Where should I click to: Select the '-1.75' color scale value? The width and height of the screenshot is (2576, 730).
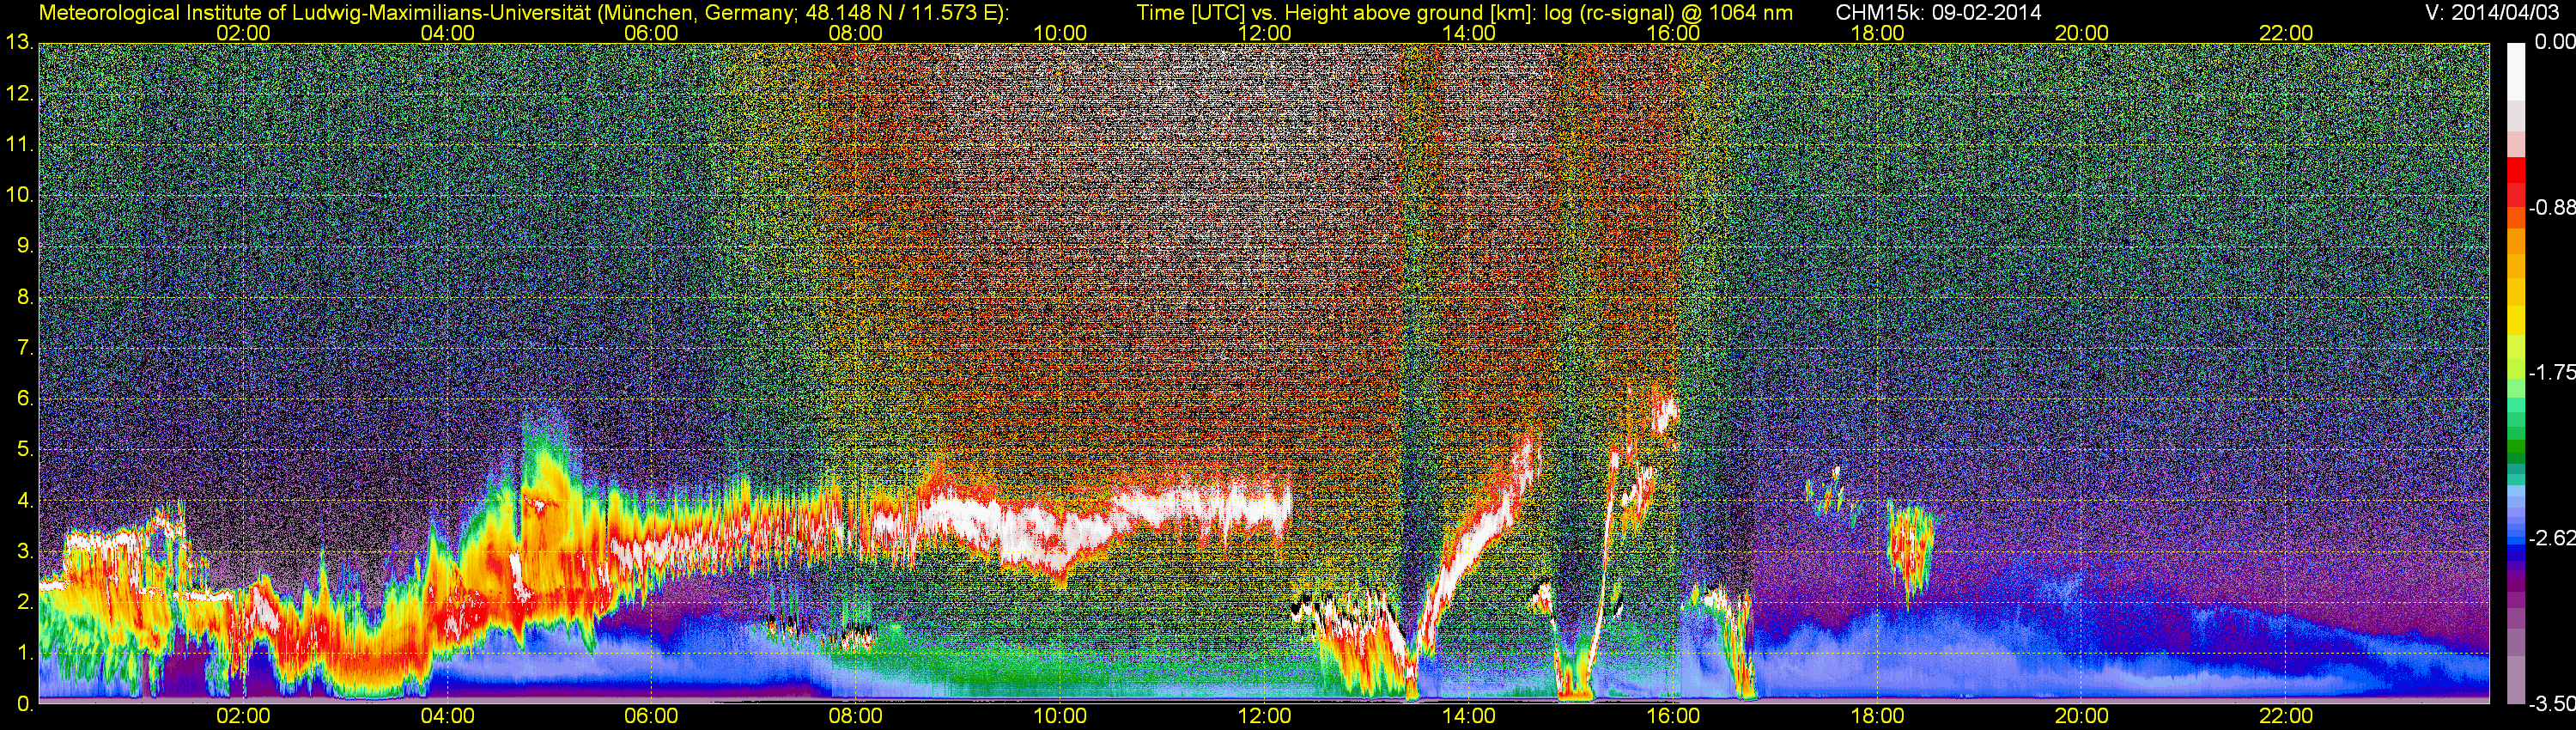pos(2551,373)
